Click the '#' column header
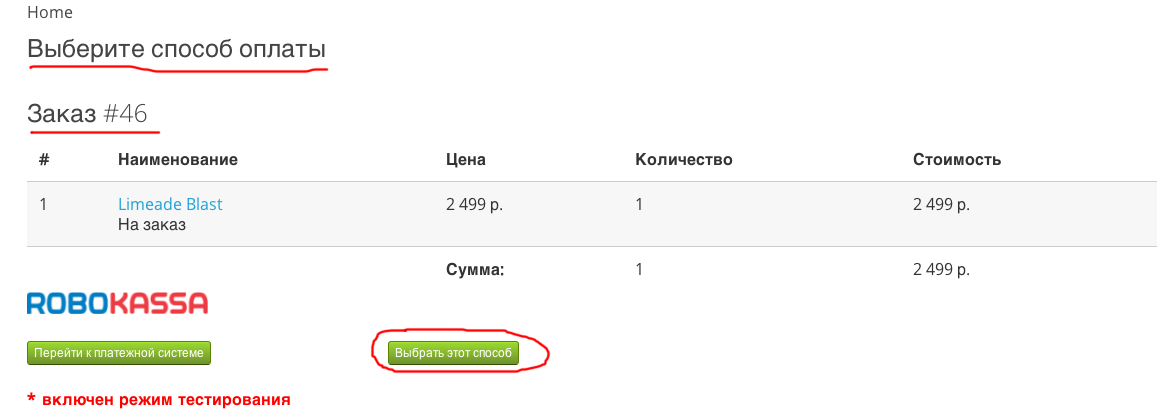Screen dimensions: 1157x419 (44, 159)
